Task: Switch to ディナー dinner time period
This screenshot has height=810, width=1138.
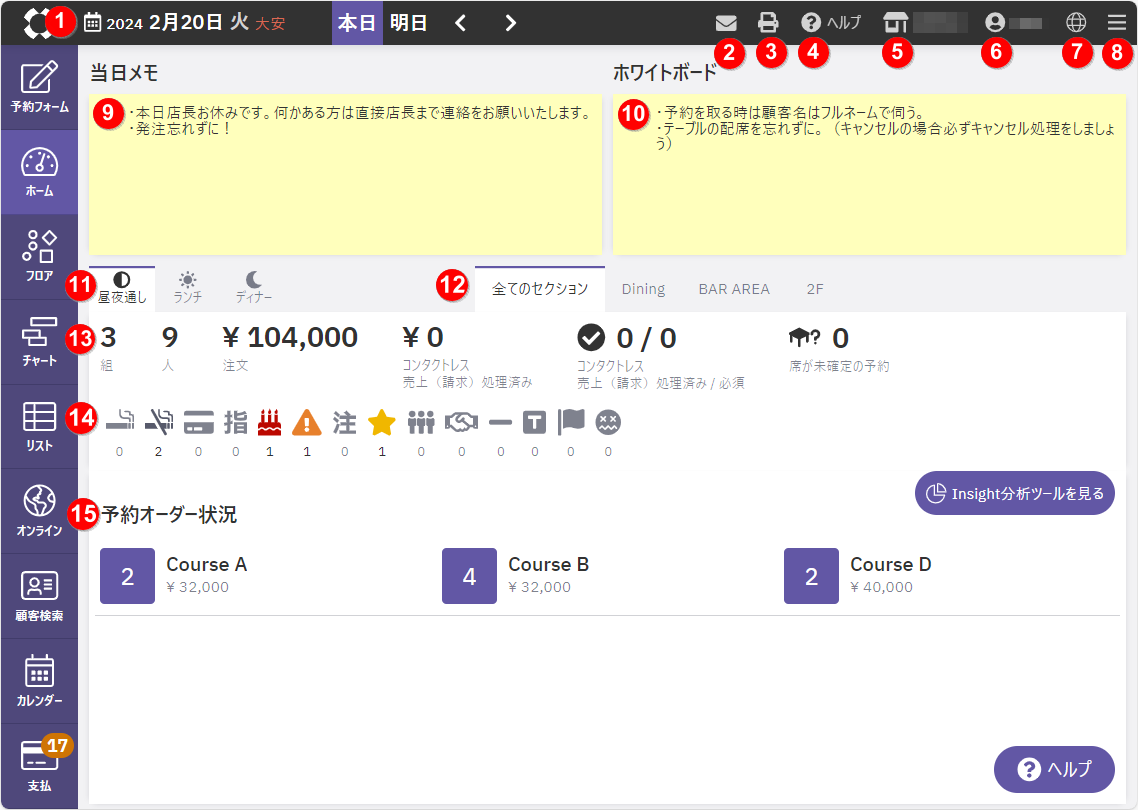Action: click(254, 286)
